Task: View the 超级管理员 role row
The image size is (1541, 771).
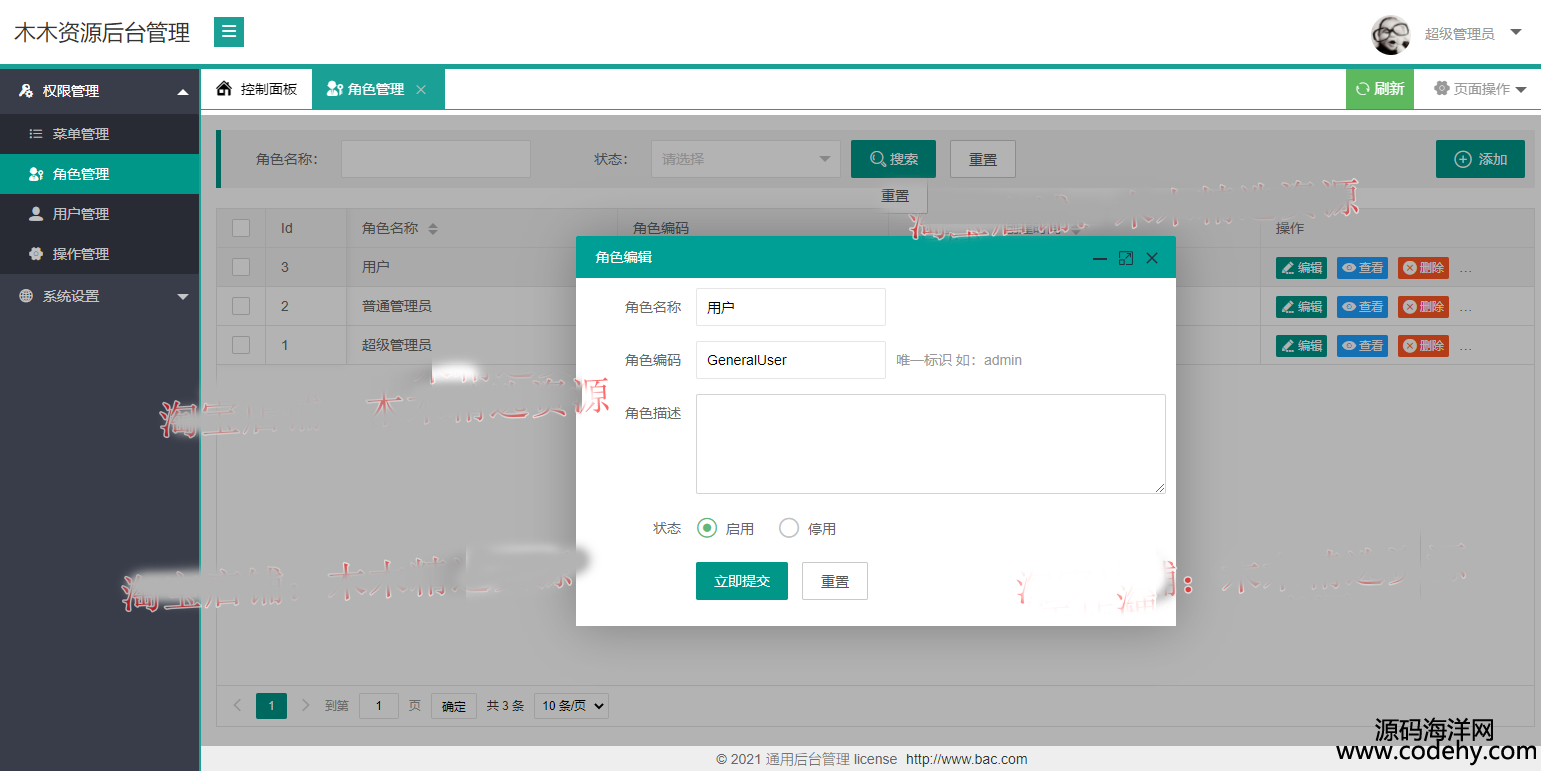Action: [1362, 346]
